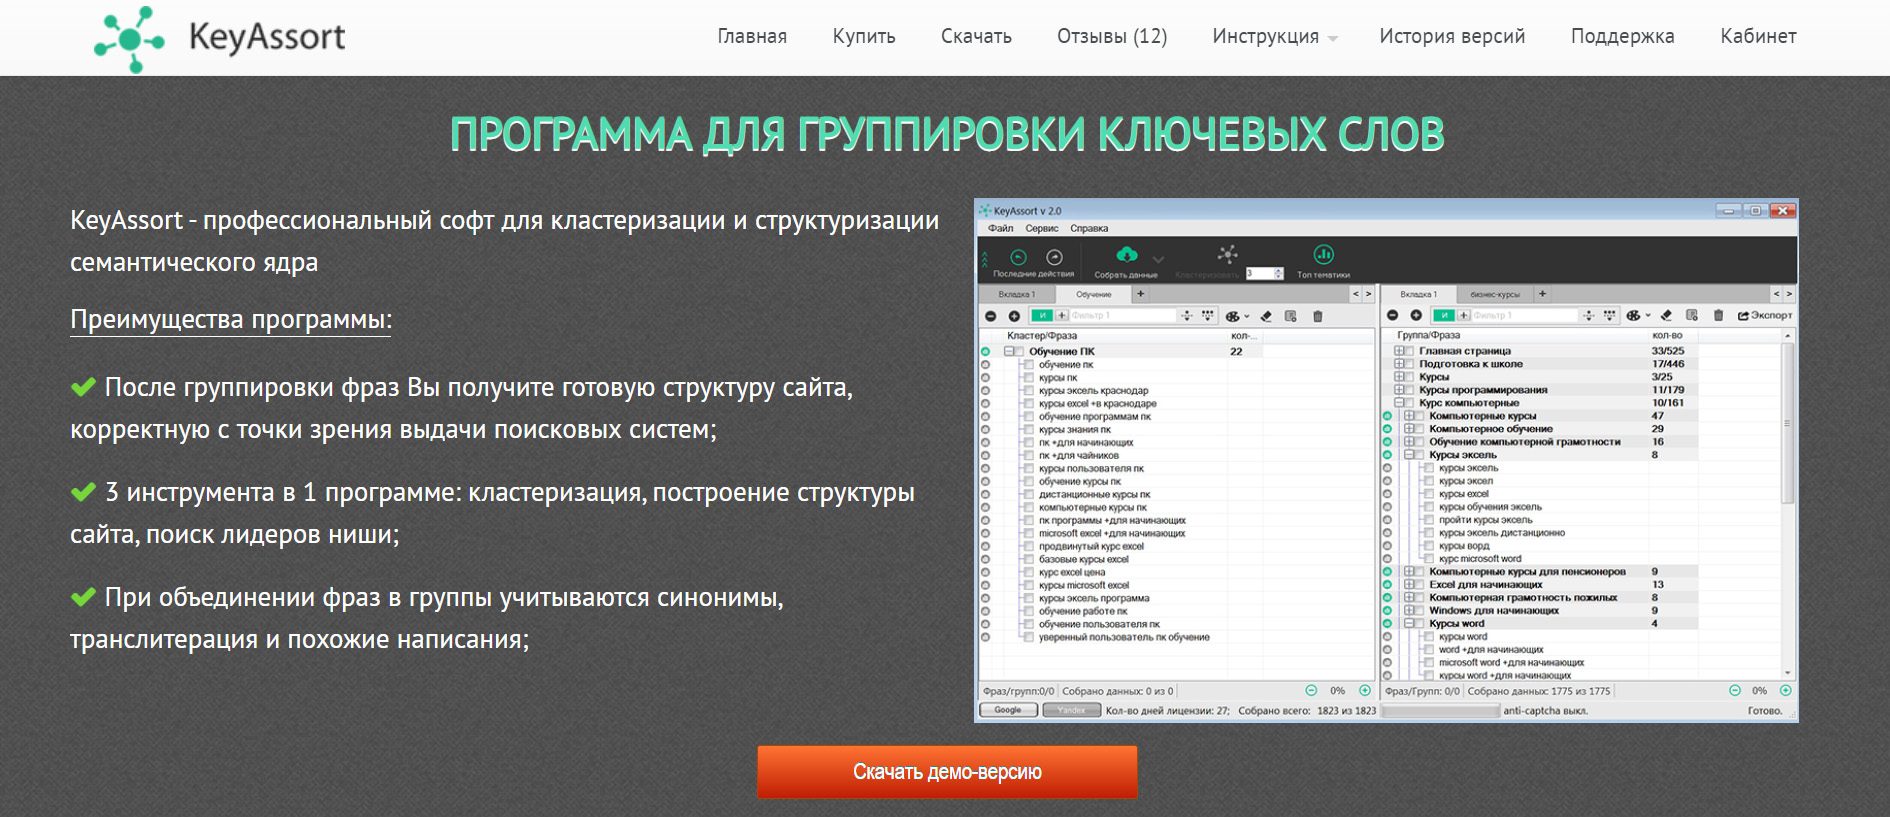The height and width of the screenshot is (817, 1890).
Task: Tick the checkbox next to 'обучение пк'
Action: (x=1027, y=365)
